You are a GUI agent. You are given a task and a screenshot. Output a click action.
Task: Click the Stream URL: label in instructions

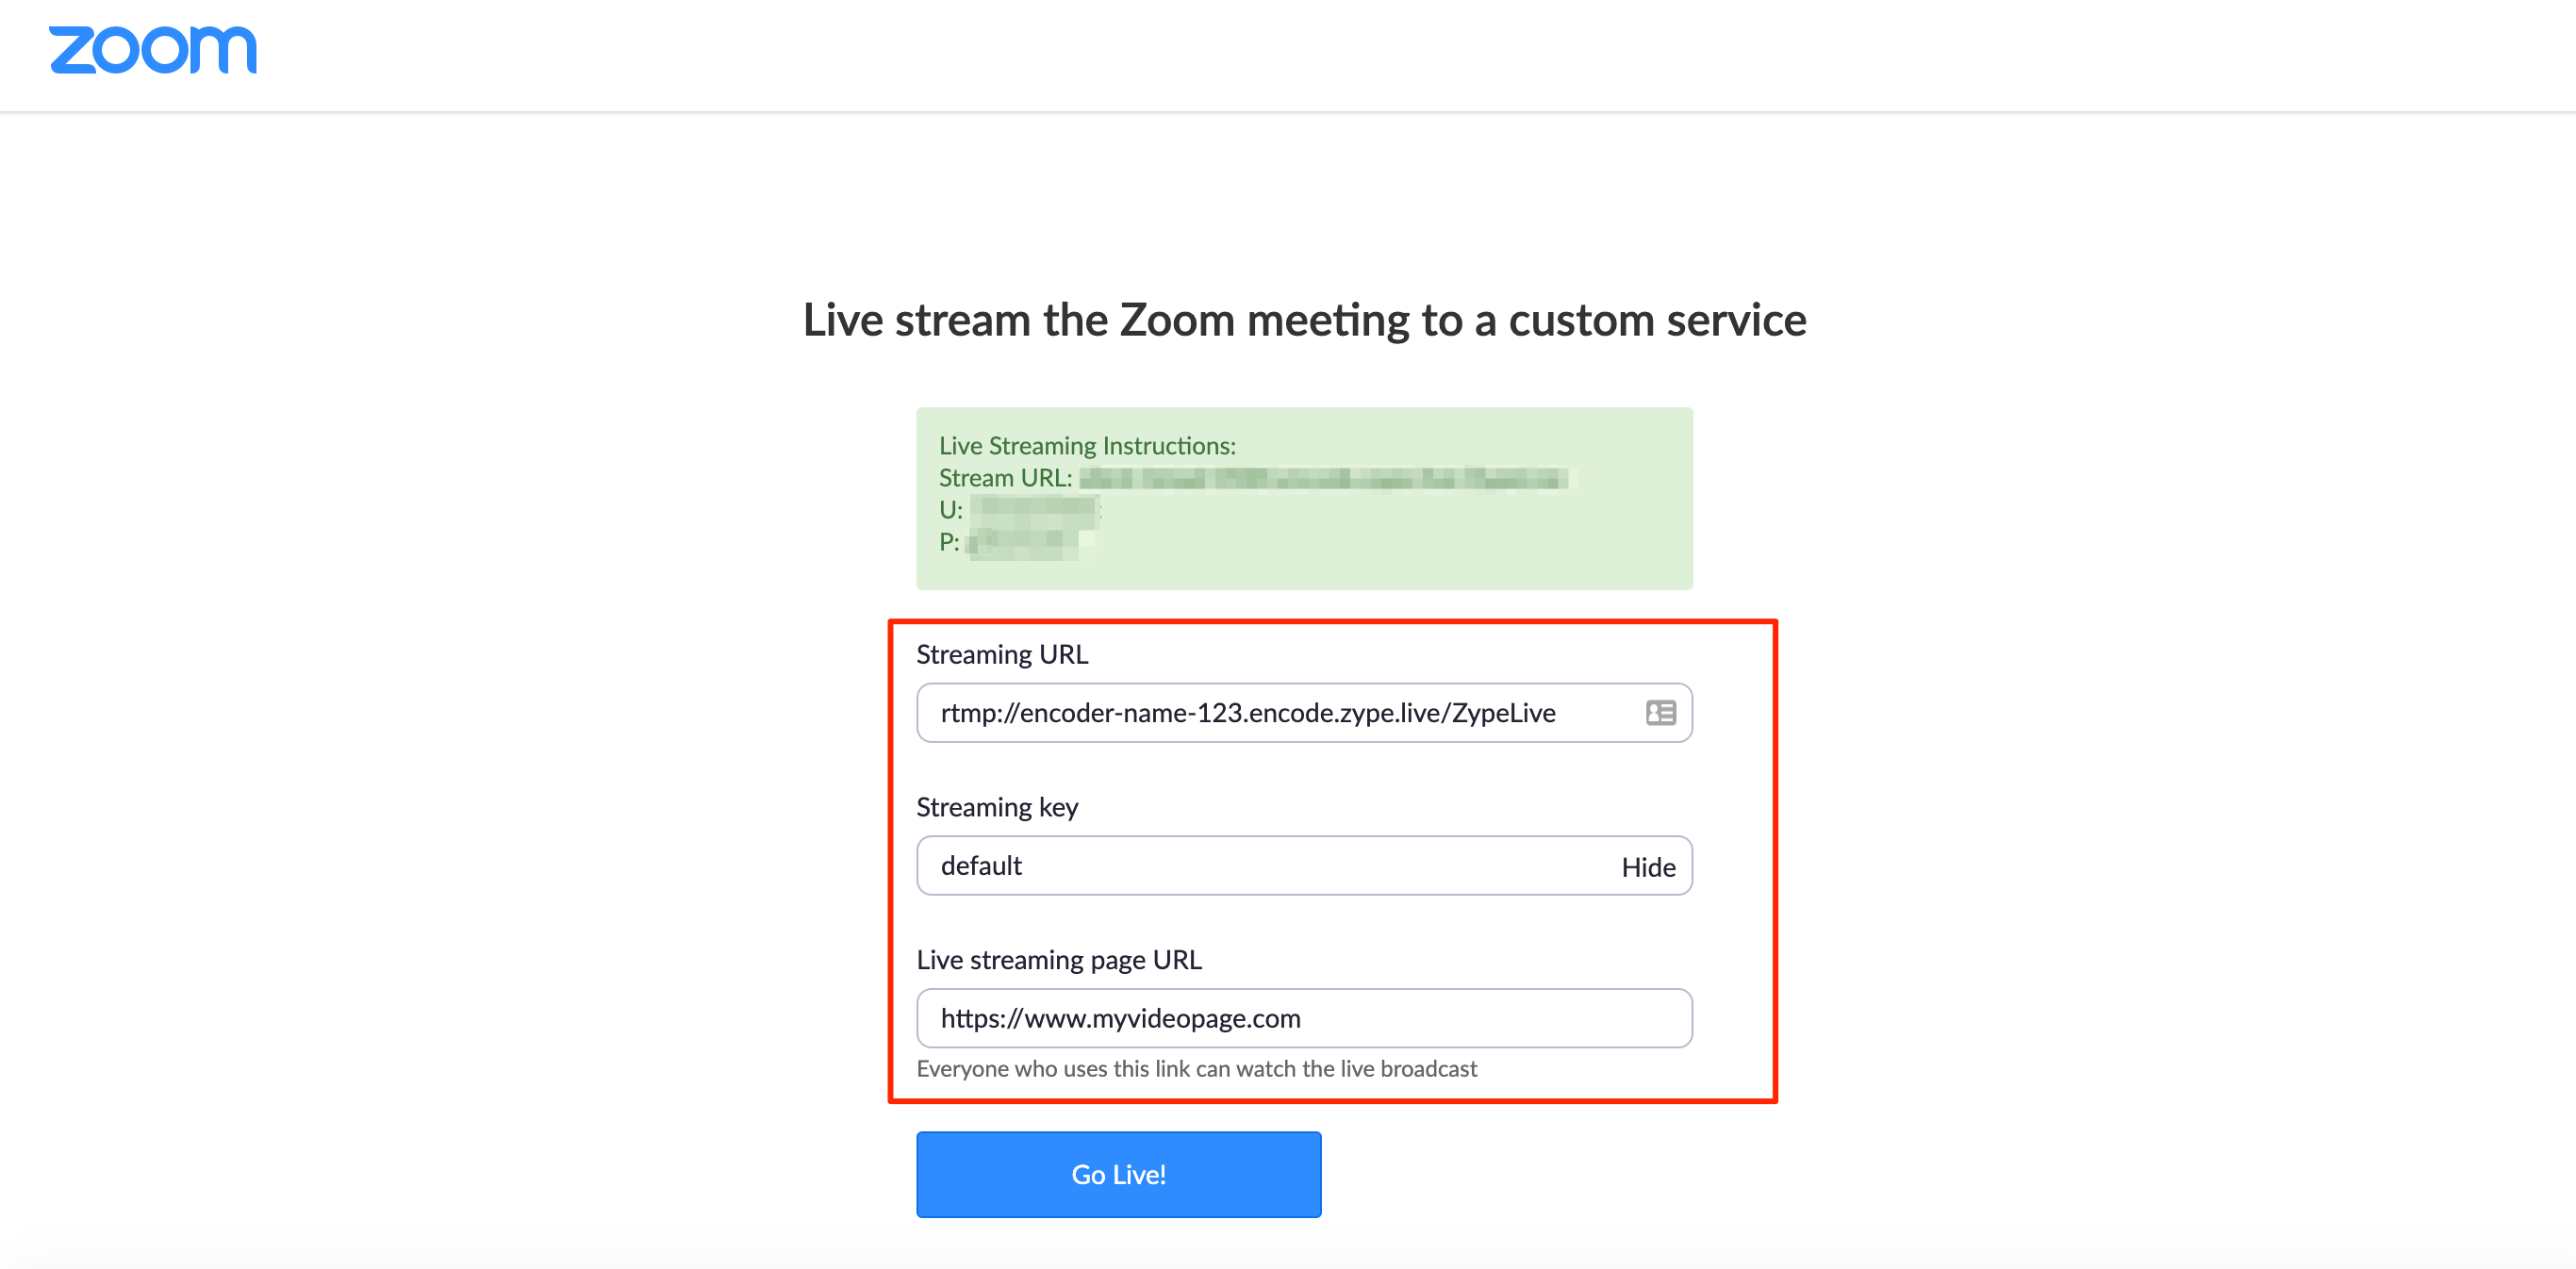(x=1005, y=478)
